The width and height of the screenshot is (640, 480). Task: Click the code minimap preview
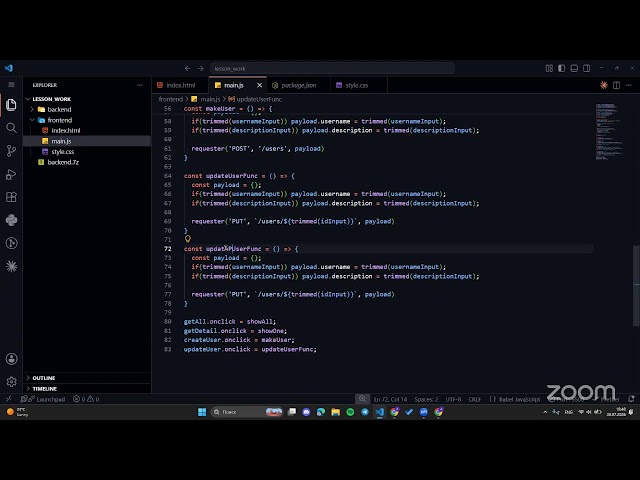coord(609,131)
